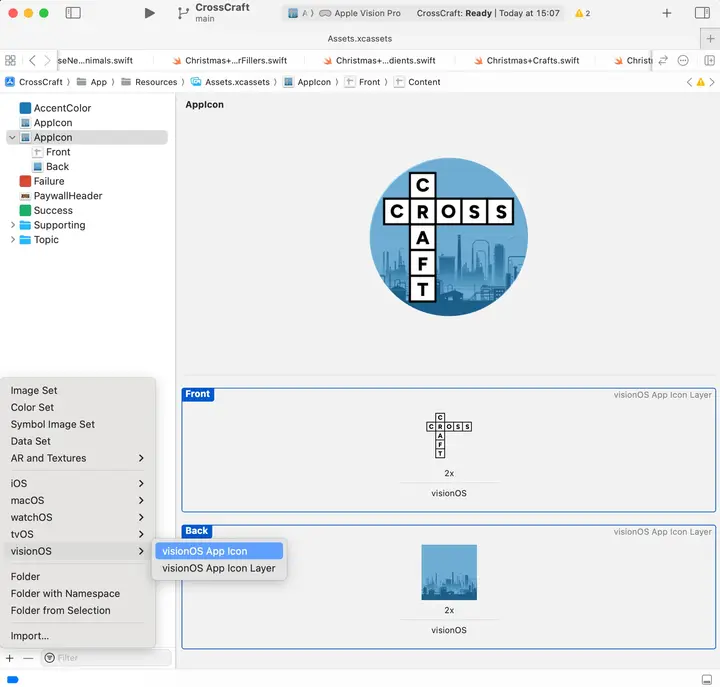The image size is (720, 687).
Task: Open the iOS submenu
Action: pos(78,484)
